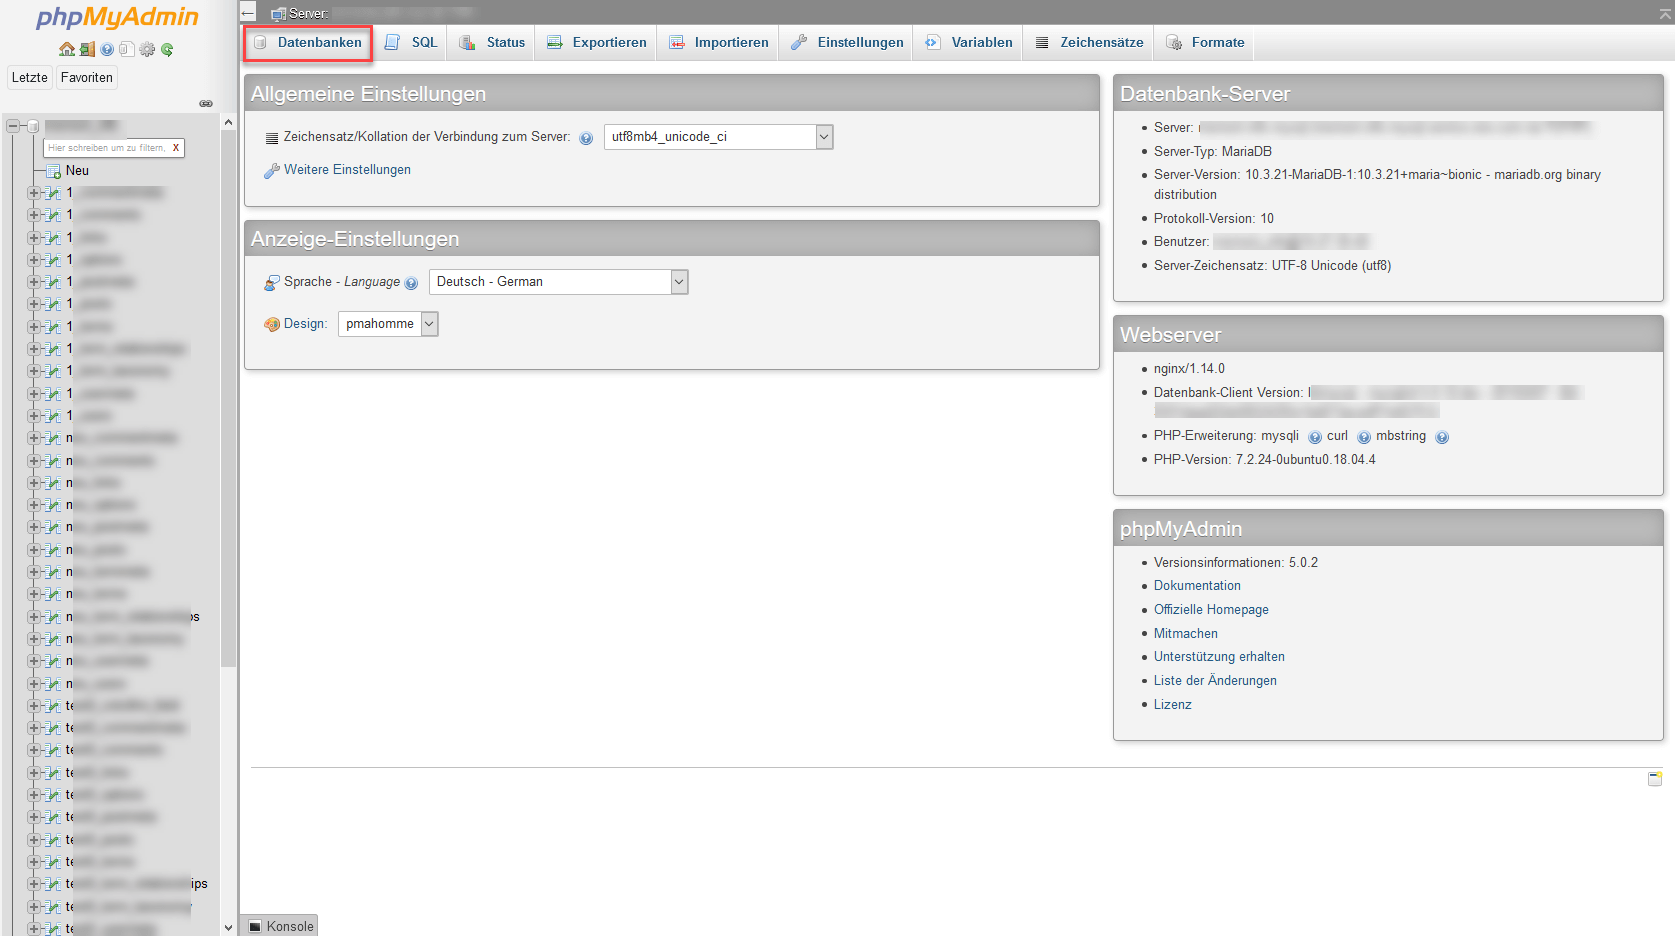Show the Favoriten tables list

click(87, 78)
